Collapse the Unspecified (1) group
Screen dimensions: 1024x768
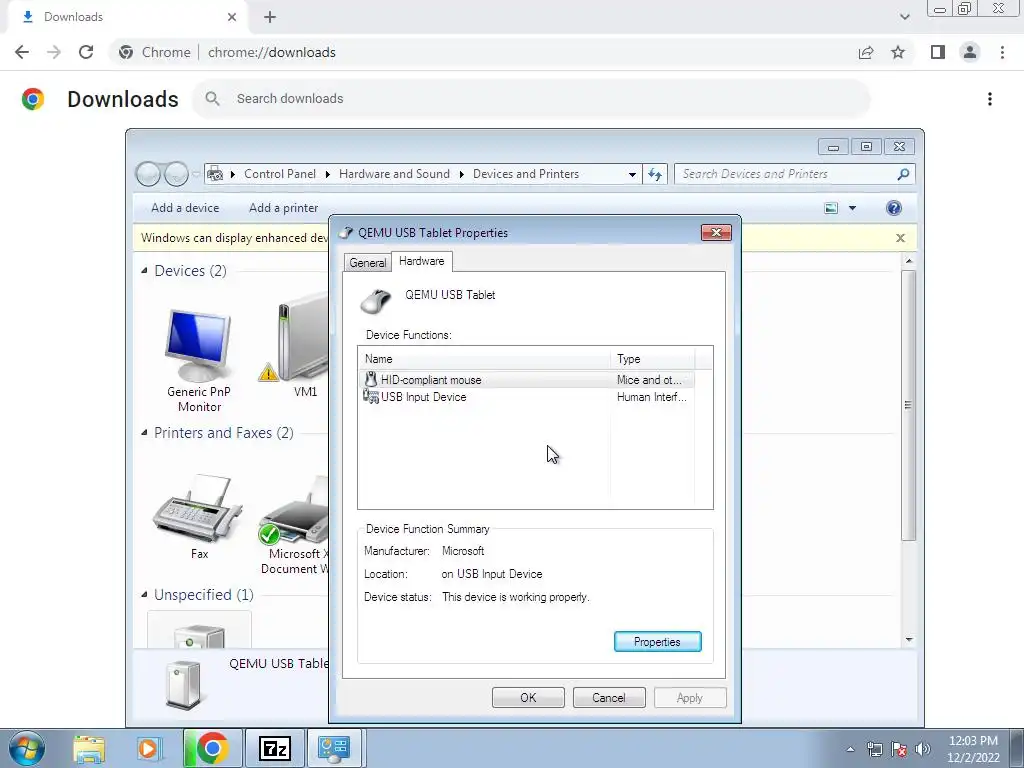pos(144,594)
